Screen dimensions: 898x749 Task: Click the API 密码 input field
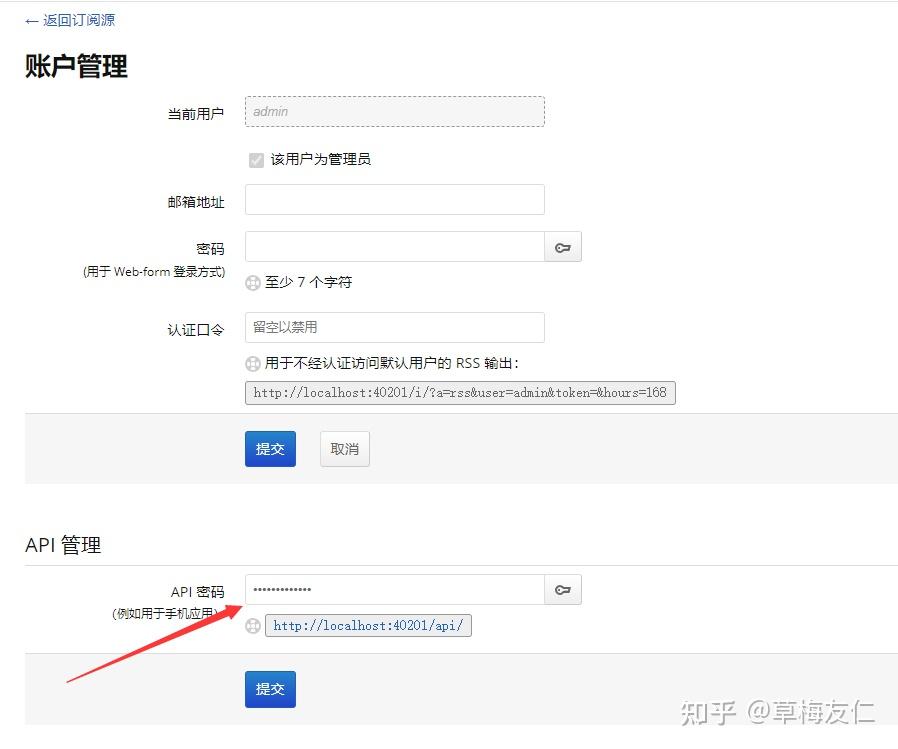point(394,590)
